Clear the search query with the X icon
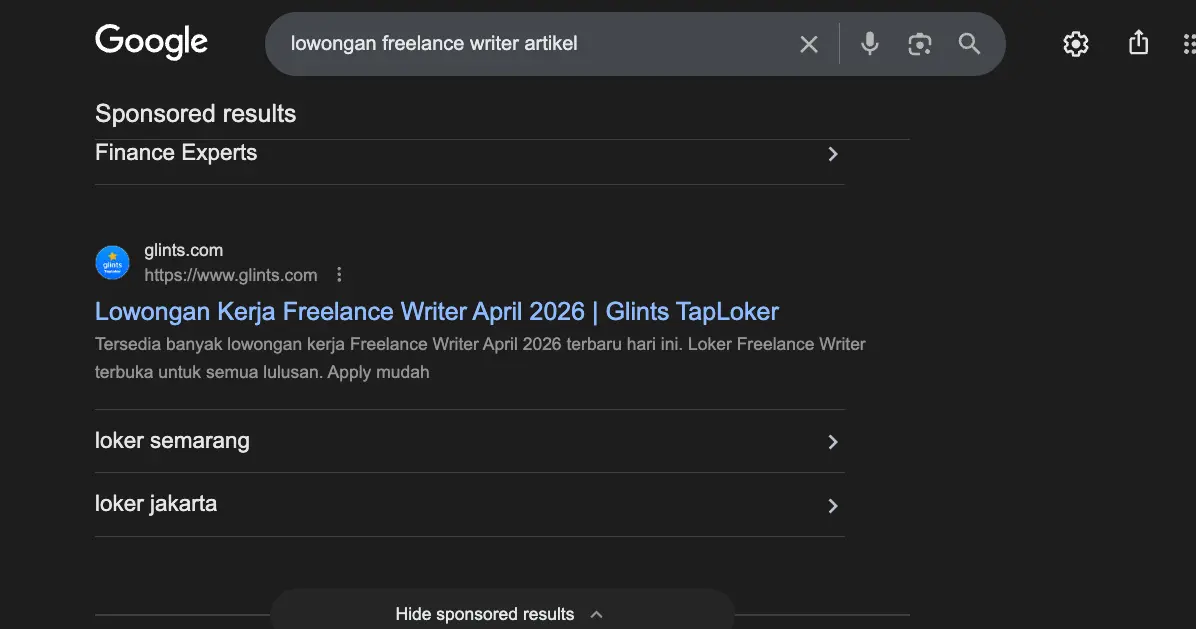Image resolution: width=1196 pixels, height=629 pixels. [x=809, y=44]
